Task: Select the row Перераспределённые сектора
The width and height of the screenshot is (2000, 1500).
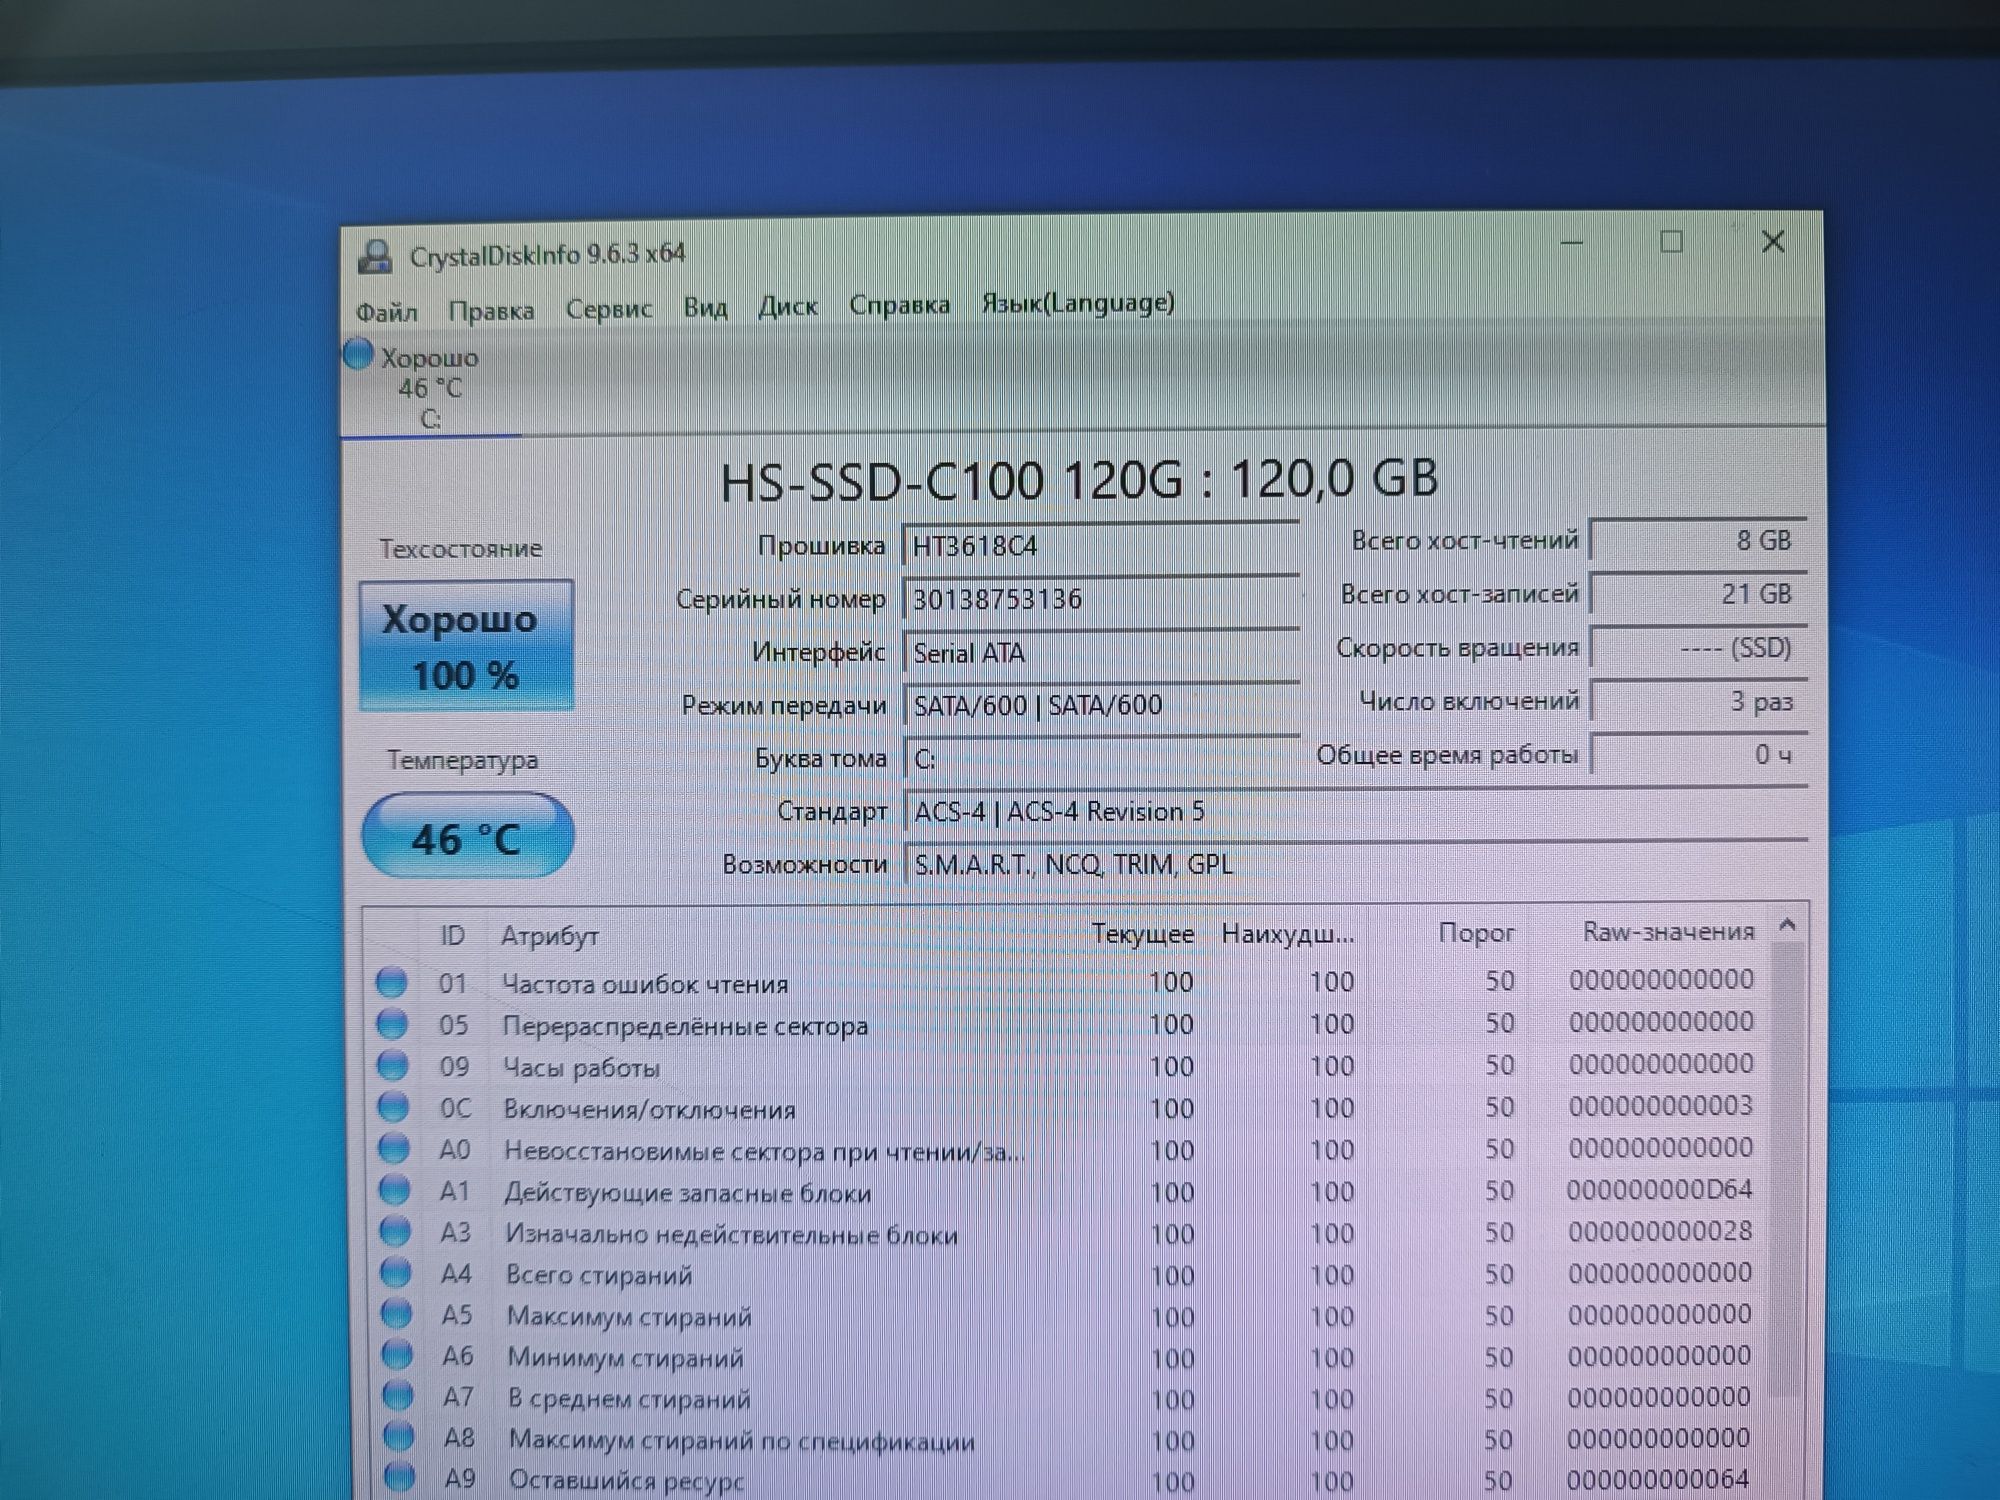Action: click(1065, 1024)
